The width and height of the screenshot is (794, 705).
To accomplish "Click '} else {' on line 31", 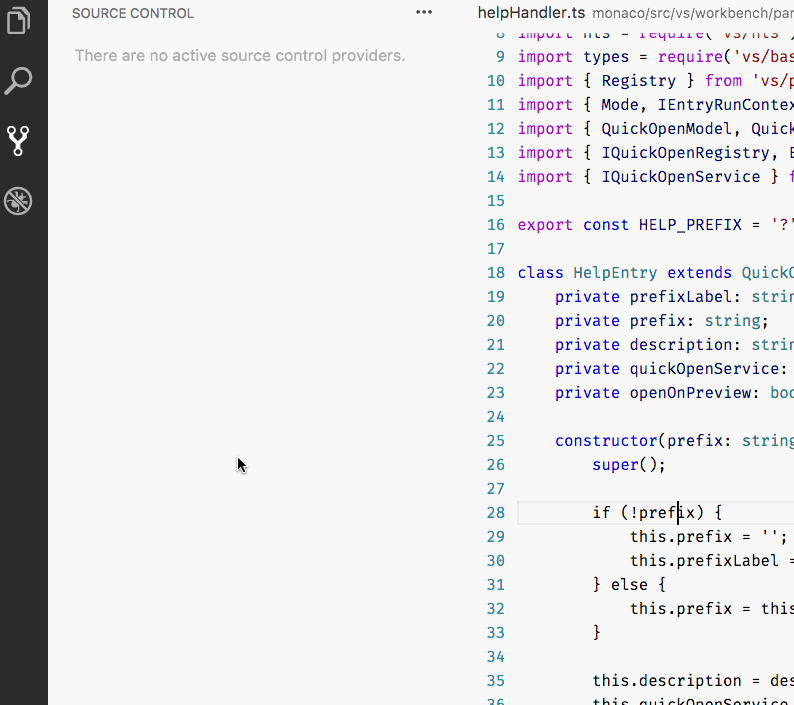I will point(629,585).
